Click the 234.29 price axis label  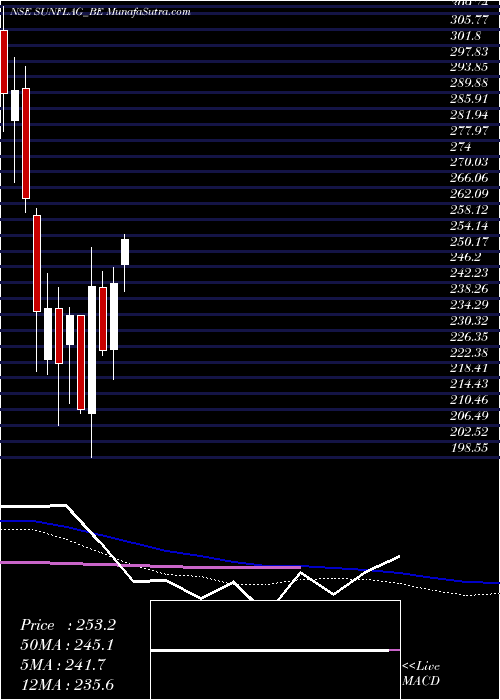(469, 305)
